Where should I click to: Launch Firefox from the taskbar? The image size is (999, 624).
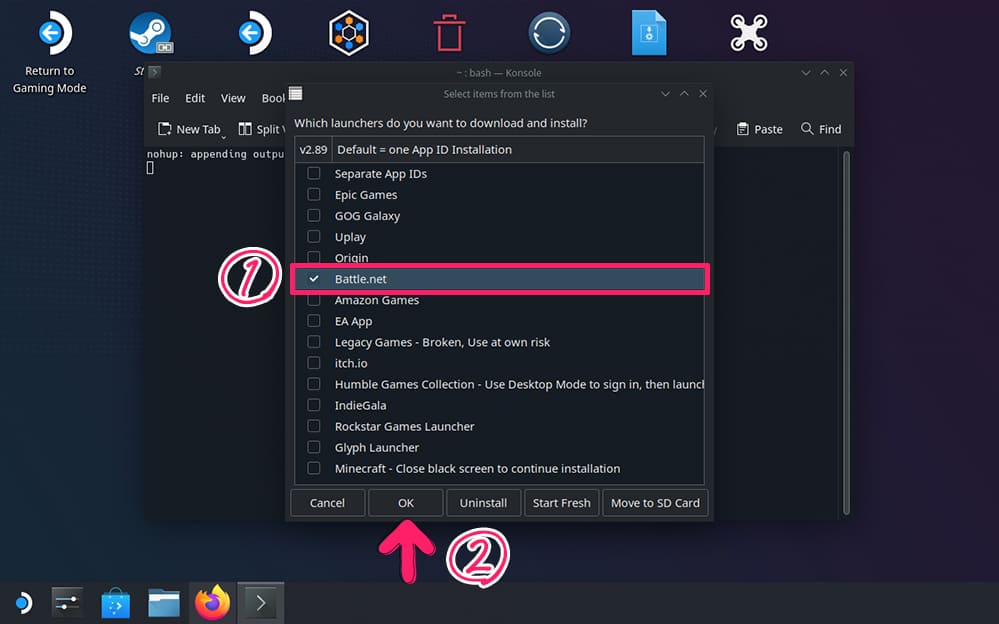click(x=212, y=602)
